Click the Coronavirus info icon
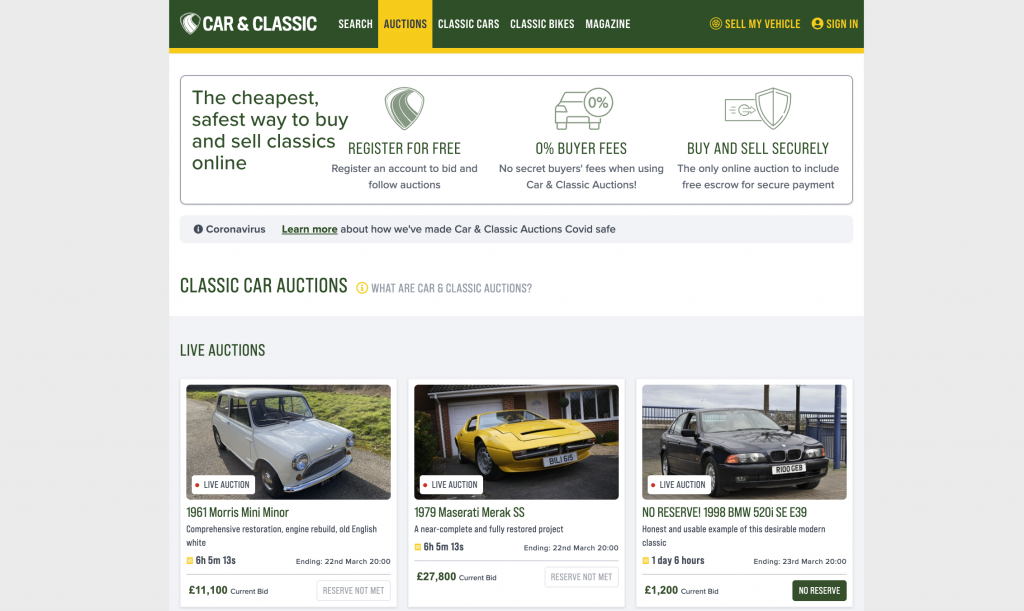The image size is (1024, 611). pos(198,229)
